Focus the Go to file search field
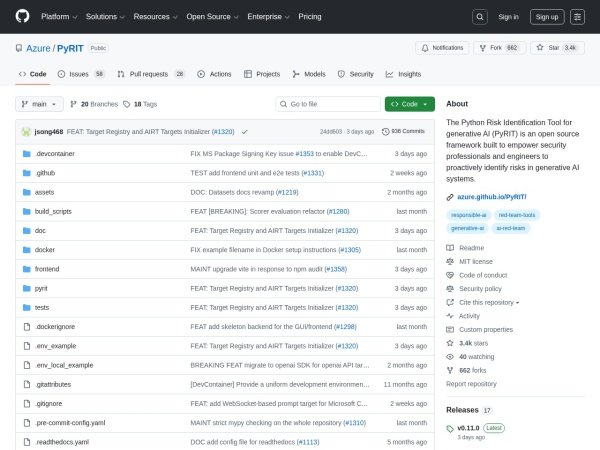Screen dimensions: 600x450 [328, 104]
